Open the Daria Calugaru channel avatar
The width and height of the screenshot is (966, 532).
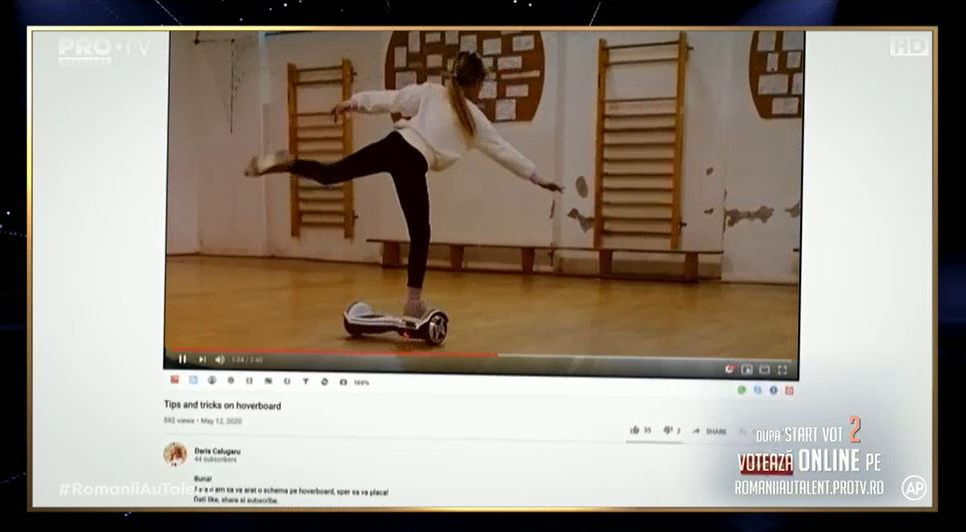[x=175, y=454]
